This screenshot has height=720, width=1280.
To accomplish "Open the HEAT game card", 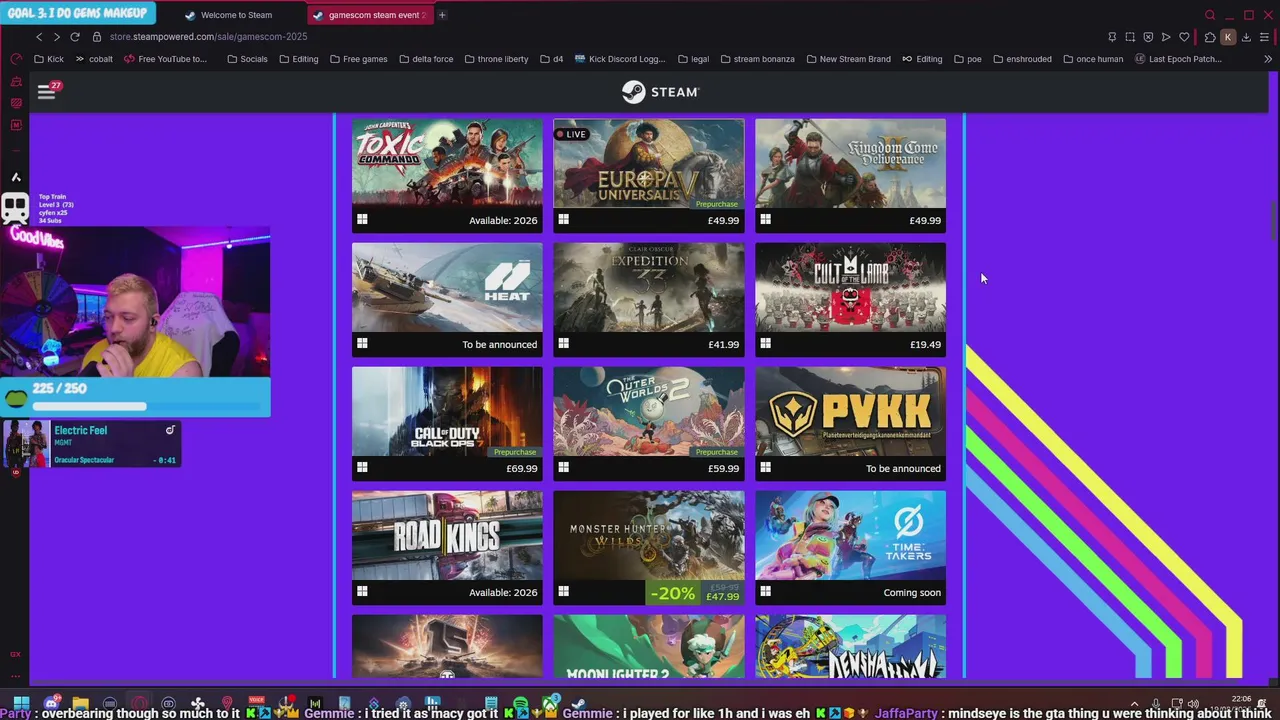I will point(447,299).
